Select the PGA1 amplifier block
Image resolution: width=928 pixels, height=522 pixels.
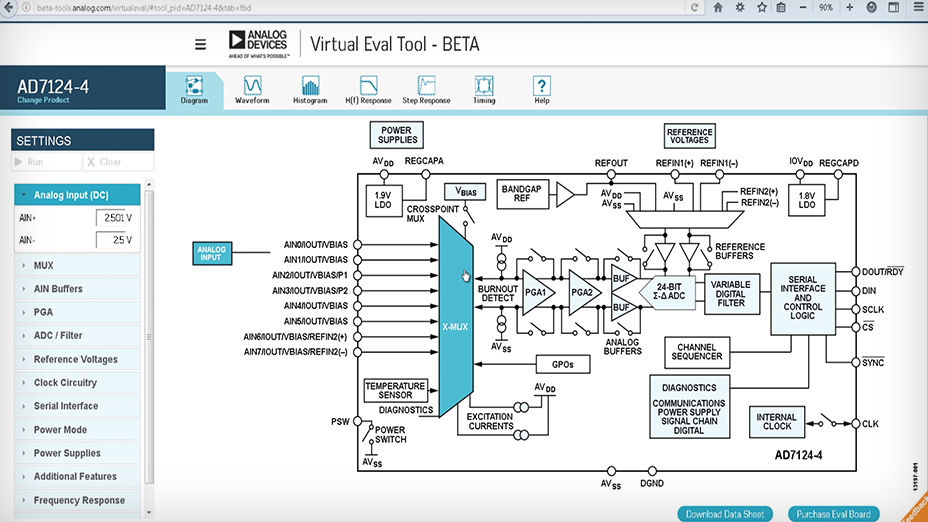pyautogui.click(x=536, y=292)
